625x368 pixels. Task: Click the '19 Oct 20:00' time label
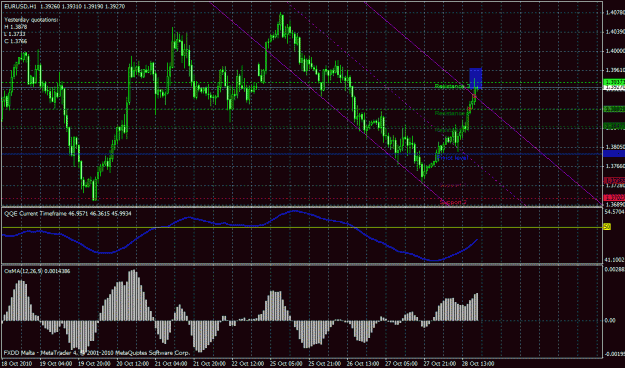click(x=94, y=364)
